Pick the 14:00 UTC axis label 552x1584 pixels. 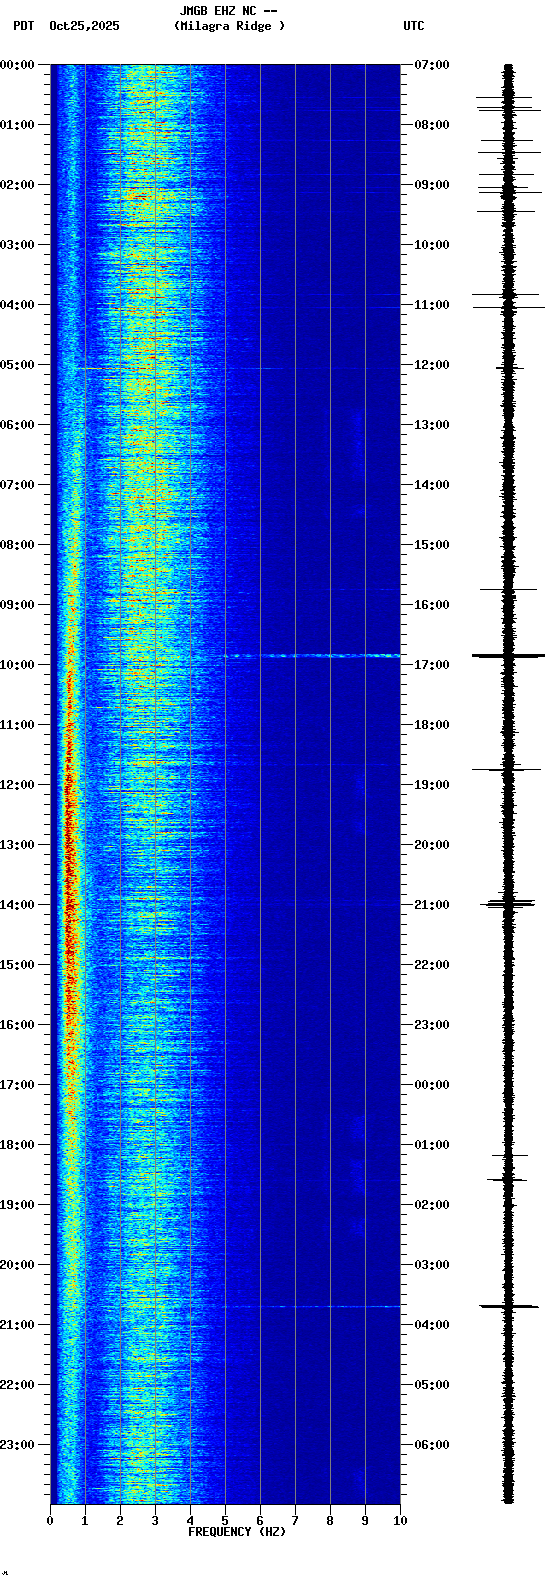(x=432, y=485)
